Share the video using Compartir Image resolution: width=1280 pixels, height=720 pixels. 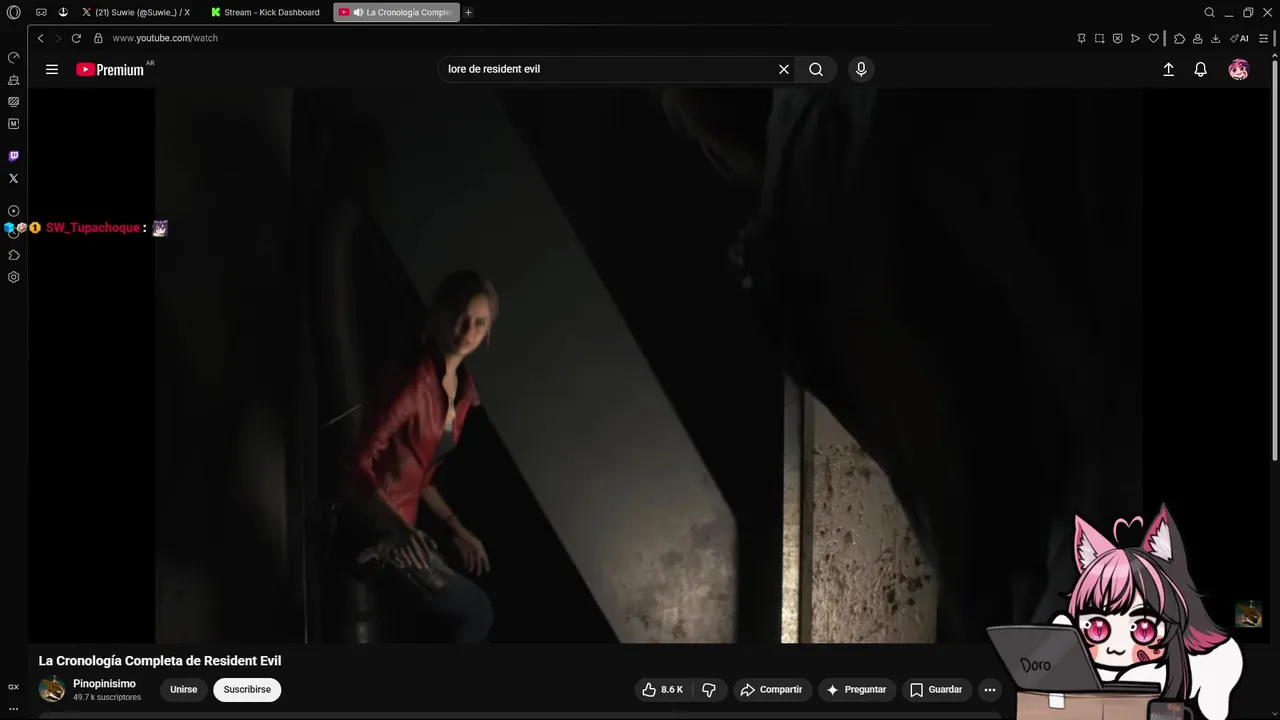coord(771,689)
